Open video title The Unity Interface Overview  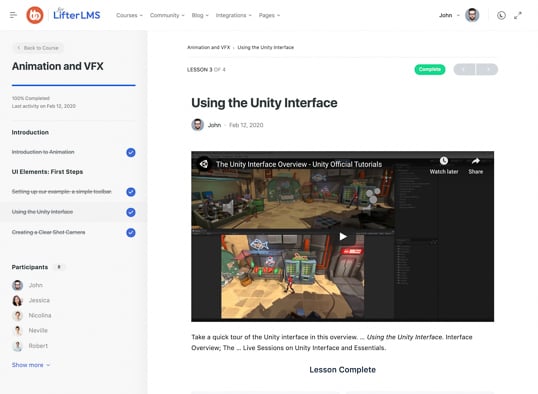click(299, 164)
